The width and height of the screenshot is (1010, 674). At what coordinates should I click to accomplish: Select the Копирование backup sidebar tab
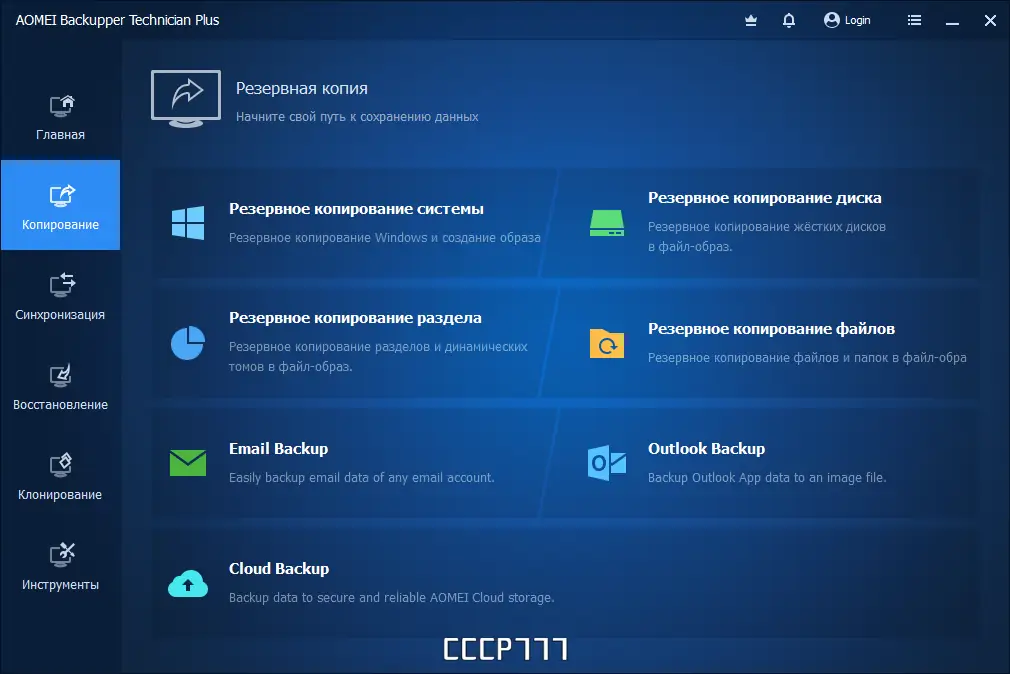[x=61, y=205]
